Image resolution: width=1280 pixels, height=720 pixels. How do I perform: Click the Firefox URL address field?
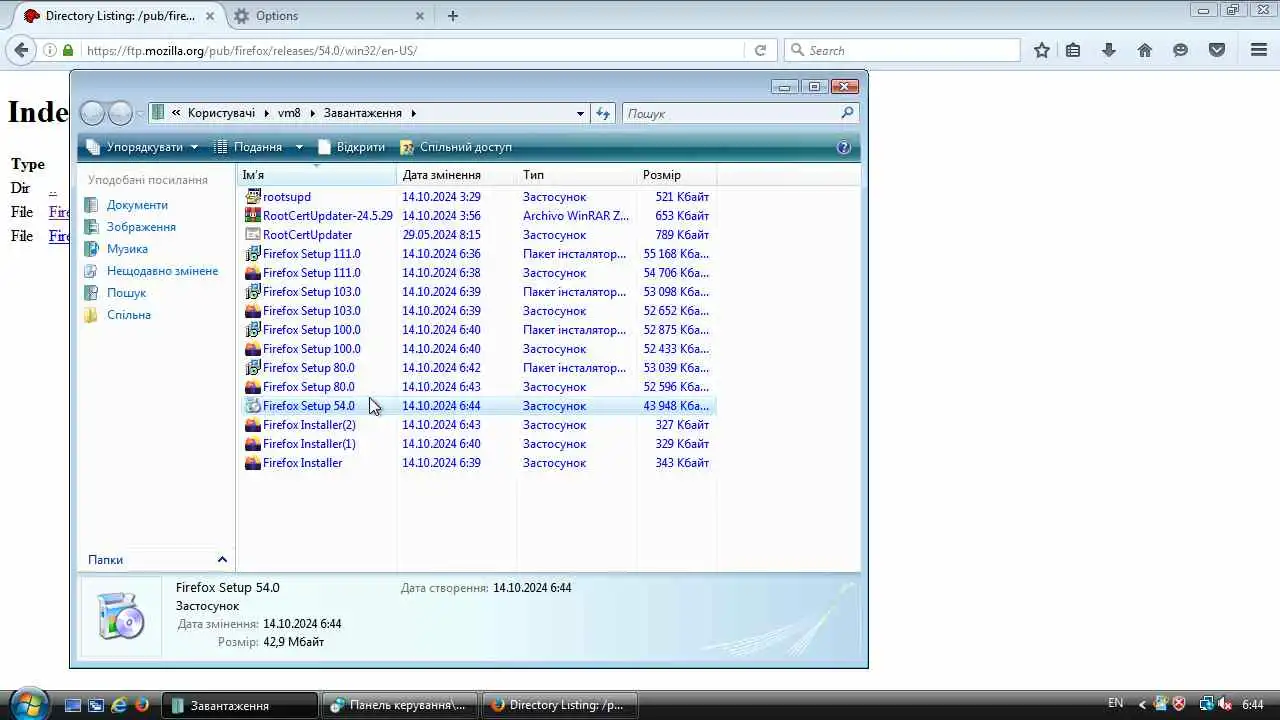pos(412,50)
